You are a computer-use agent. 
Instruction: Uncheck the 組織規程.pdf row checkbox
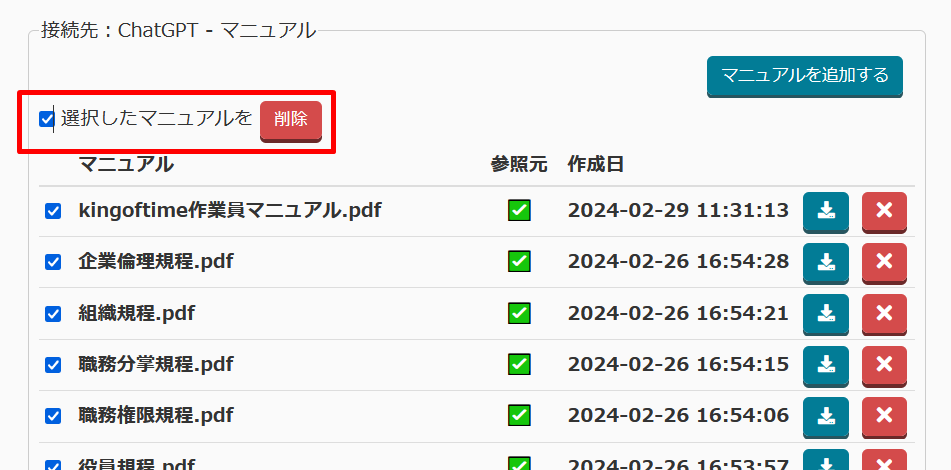click(x=53, y=313)
